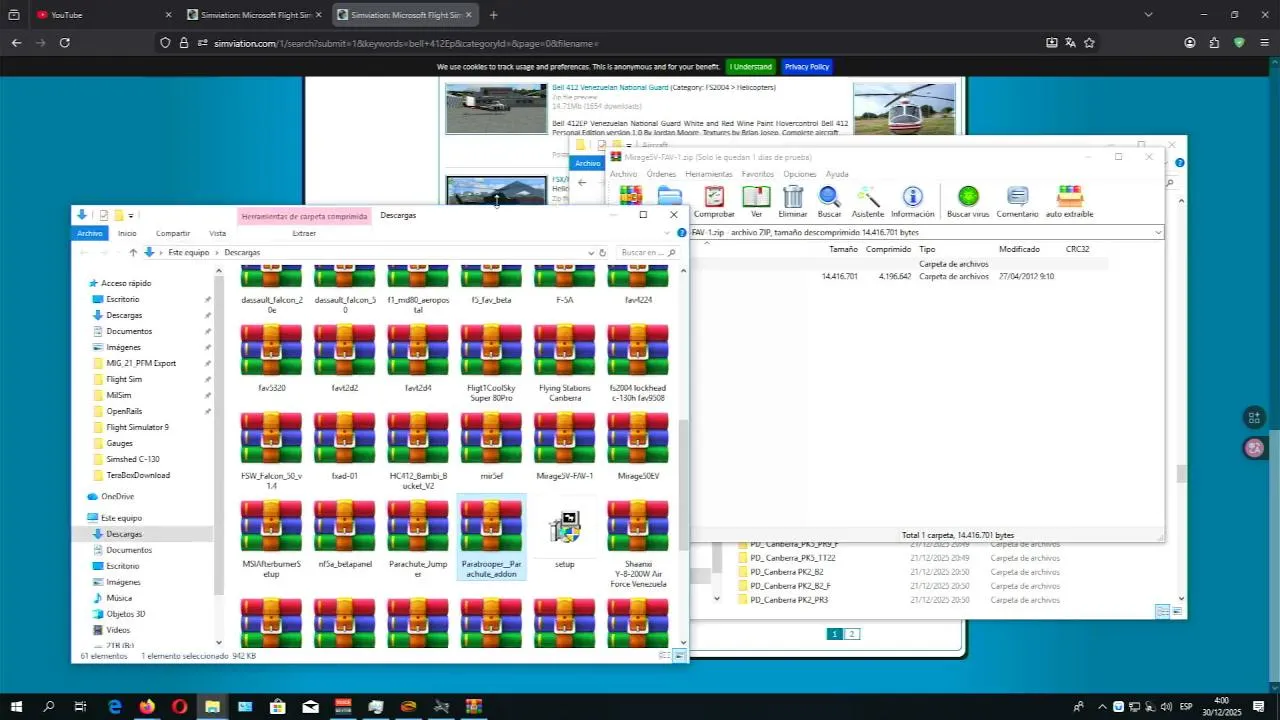The width and height of the screenshot is (1280, 720).
Task: Select the HC412_Bambi_Bucket_V2 archive
Action: [418, 452]
